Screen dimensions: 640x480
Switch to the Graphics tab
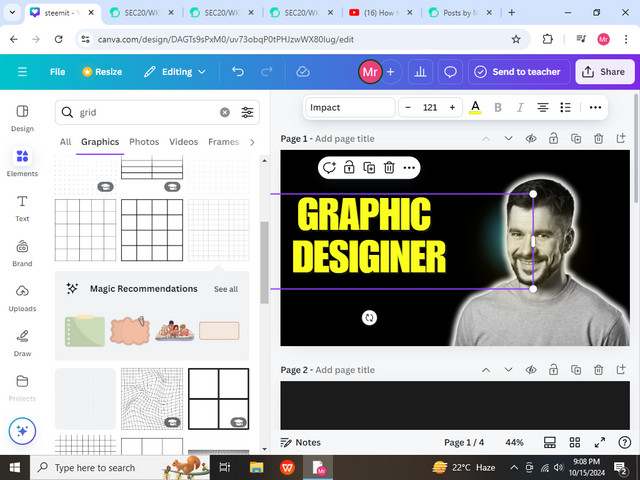100,142
